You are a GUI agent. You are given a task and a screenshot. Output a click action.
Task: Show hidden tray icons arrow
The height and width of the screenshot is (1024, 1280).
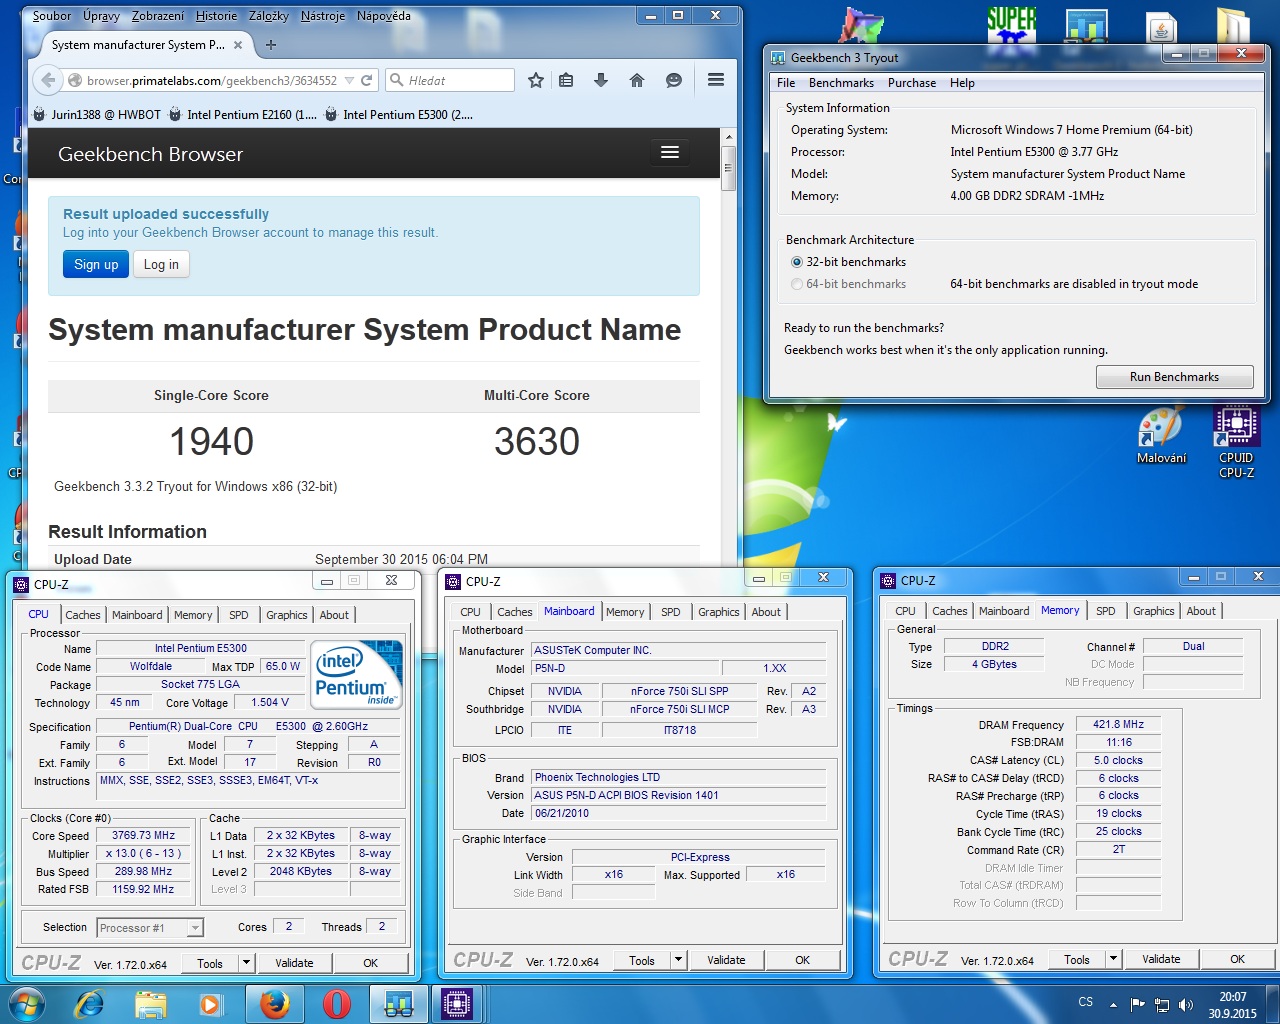[1113, 1004]
